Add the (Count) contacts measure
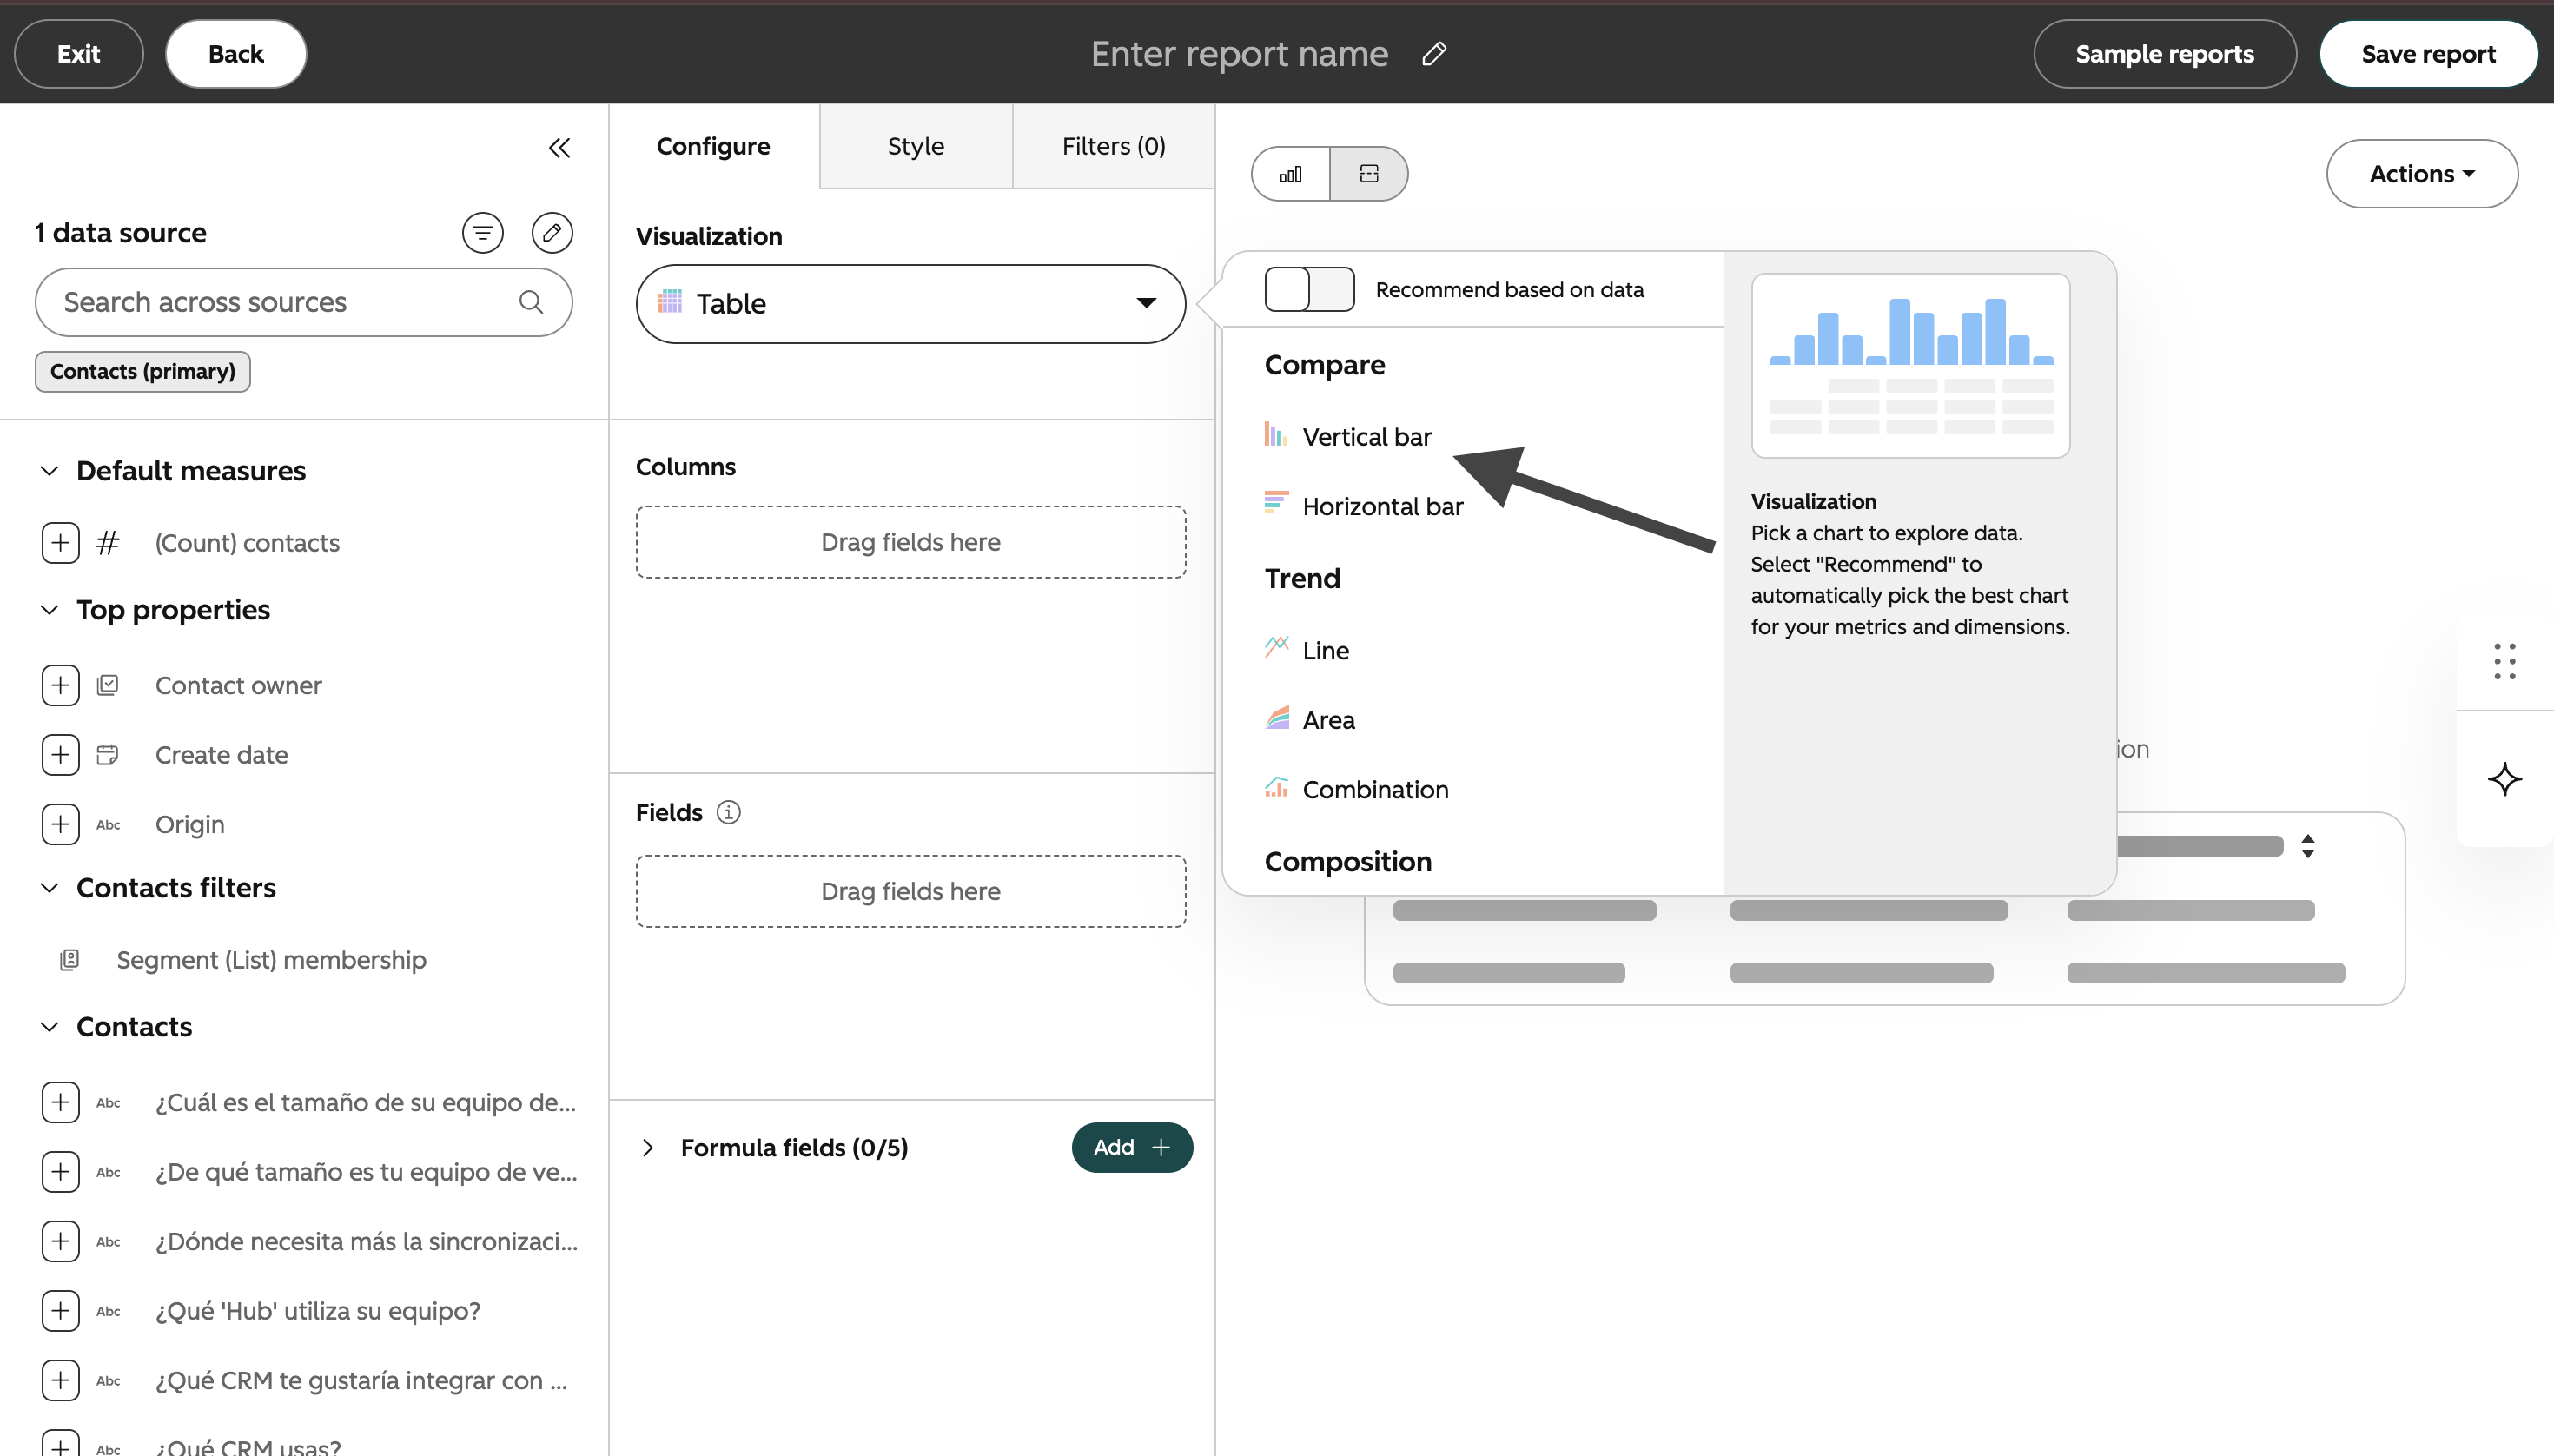This screenshot has height=1456, width=2554. 61,543
